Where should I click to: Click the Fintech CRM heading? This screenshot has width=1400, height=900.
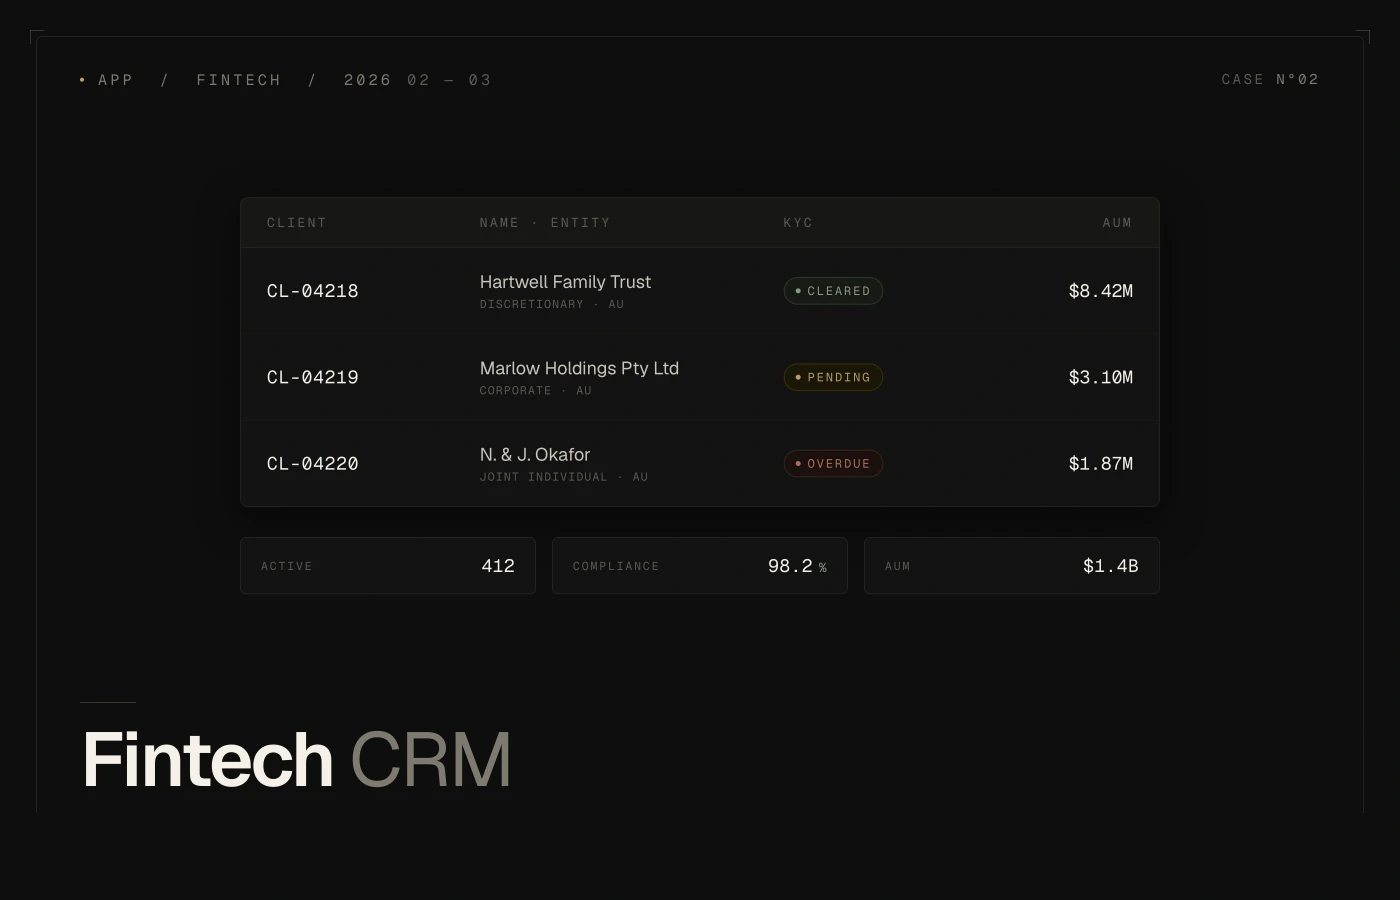[296, 760]
